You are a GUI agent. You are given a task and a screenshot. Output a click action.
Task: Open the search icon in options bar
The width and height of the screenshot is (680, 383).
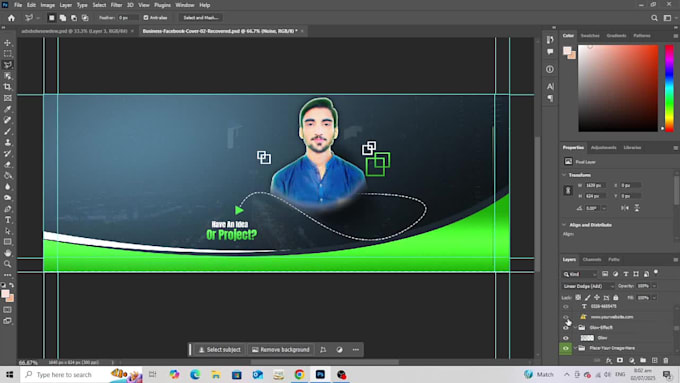point(654,18)
